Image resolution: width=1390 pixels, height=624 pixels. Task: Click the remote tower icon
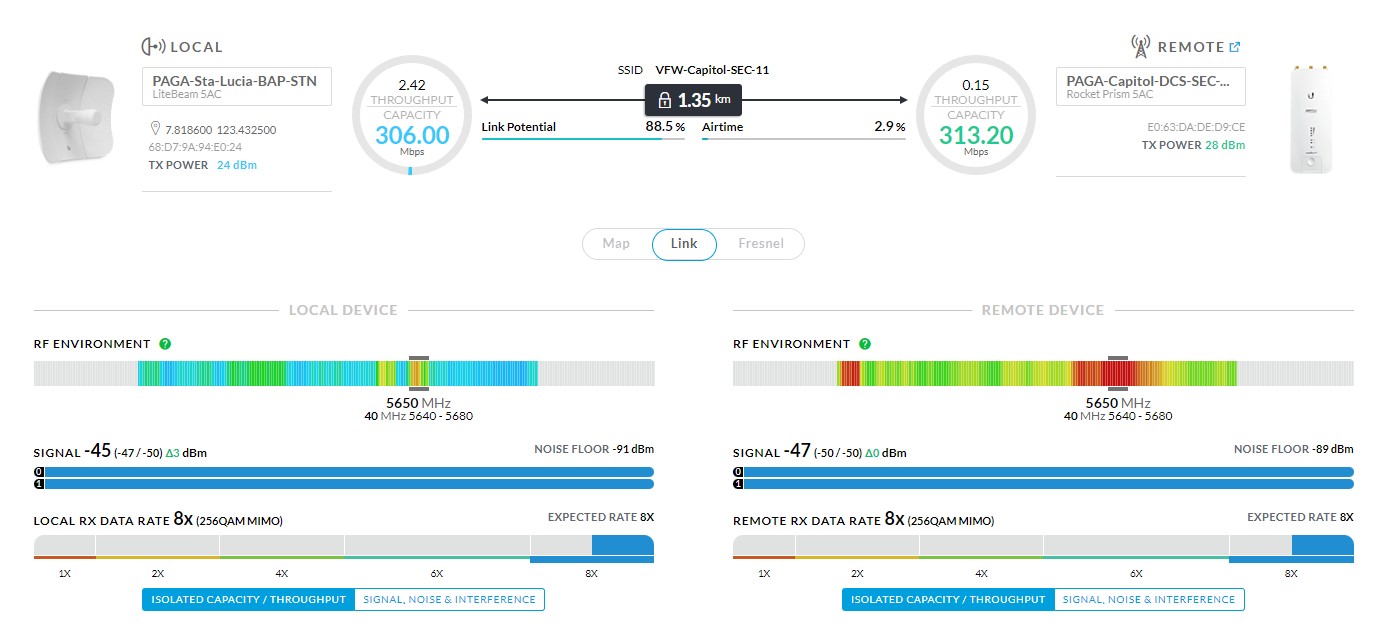pos(1140,47)
